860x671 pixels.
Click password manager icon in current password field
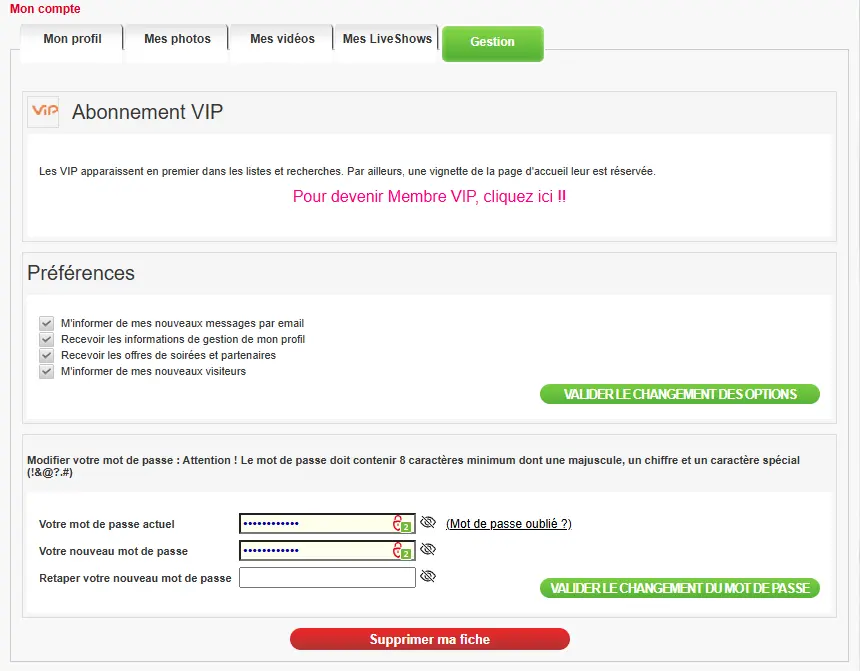coord(402,524)
